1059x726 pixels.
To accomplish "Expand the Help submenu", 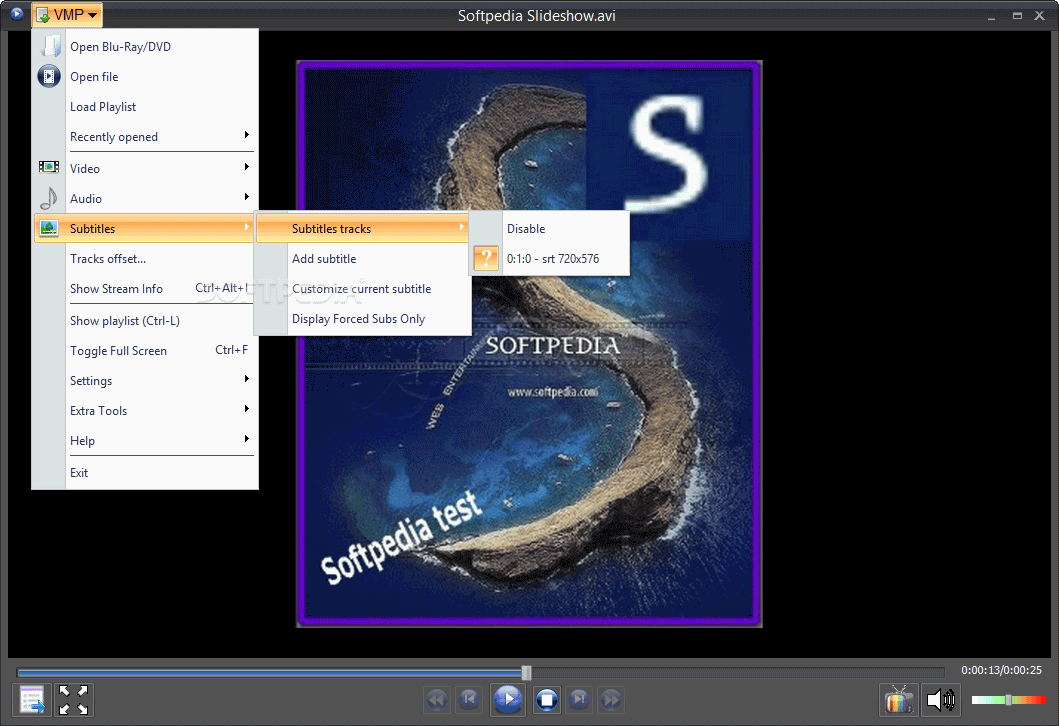I will click(145, 440).
